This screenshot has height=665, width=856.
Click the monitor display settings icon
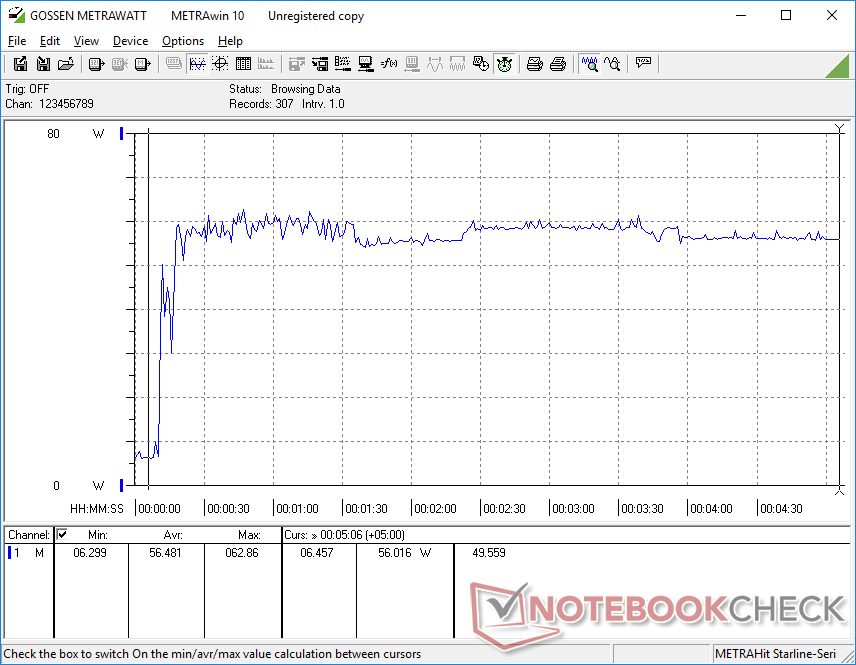[366, 64]
